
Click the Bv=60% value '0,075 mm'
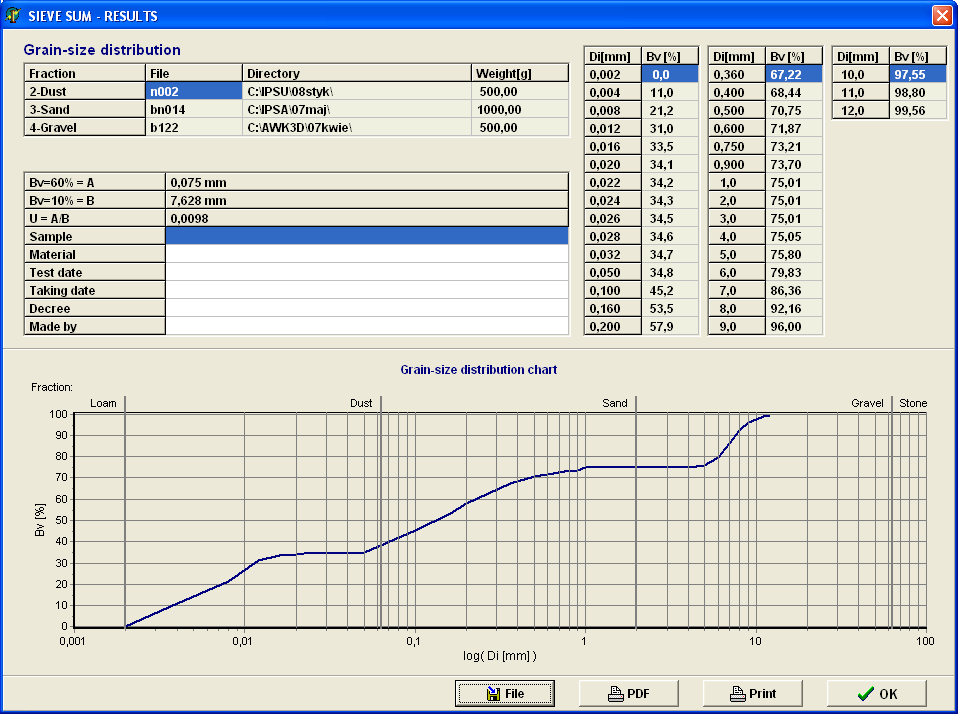pos(367,182)
